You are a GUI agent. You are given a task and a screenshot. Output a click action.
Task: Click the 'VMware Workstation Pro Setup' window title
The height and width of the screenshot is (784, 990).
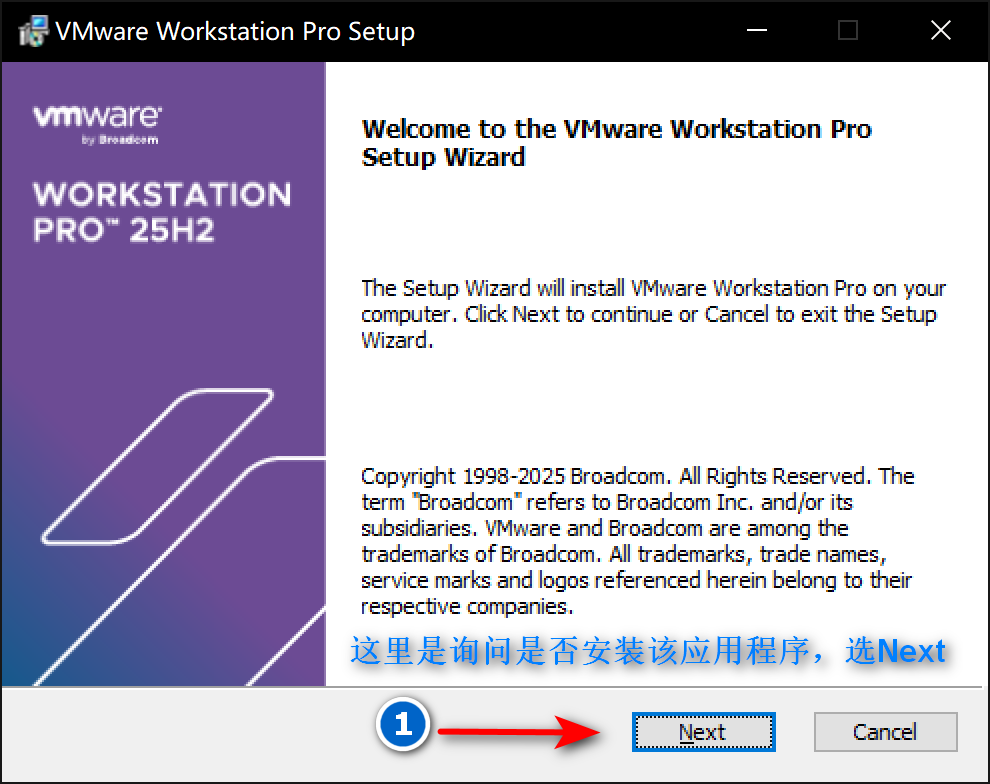pos(235,31)
